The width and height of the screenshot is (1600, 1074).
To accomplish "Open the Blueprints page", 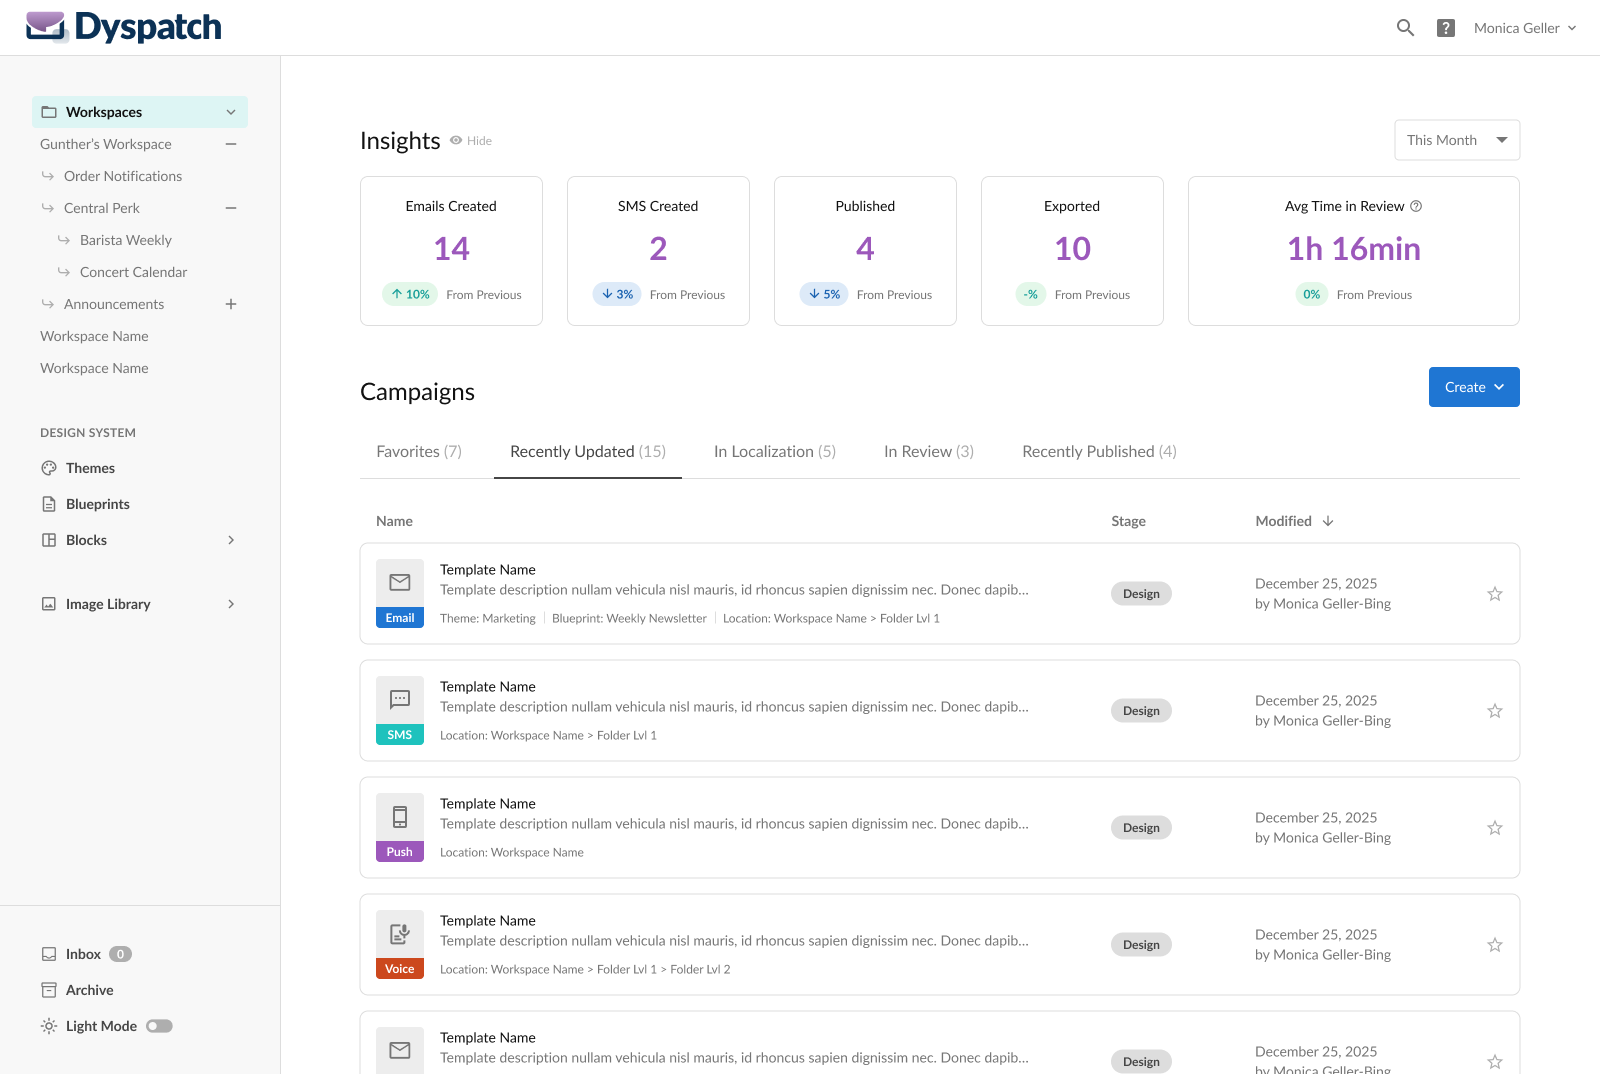I will 97,504.
